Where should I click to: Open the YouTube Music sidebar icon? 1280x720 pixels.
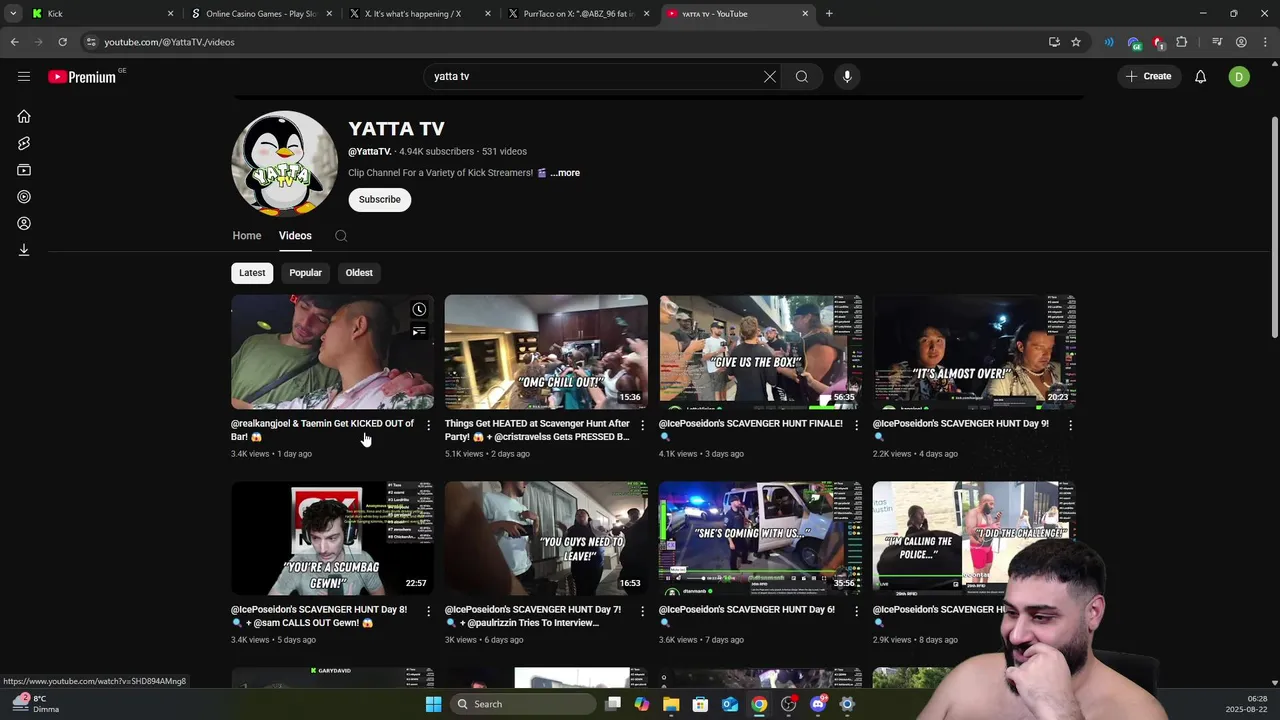tap(24, 197)
